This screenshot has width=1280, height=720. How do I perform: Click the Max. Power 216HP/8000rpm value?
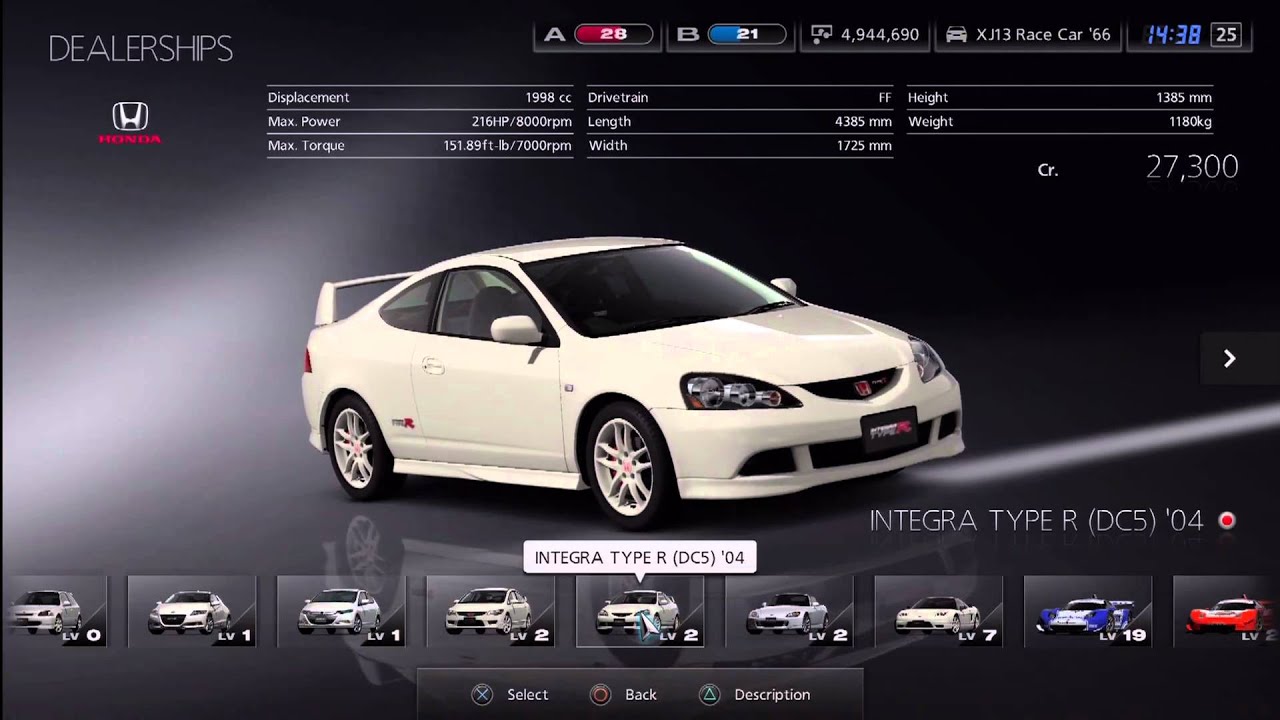521,122
